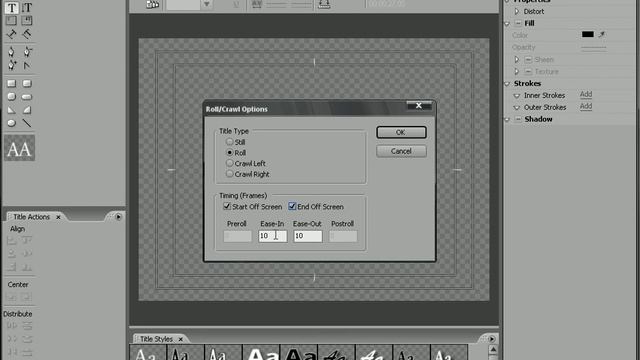This screenshot has width=640, height=360.
Task: Pick fill color with the eyedropper
Action: 602,35
